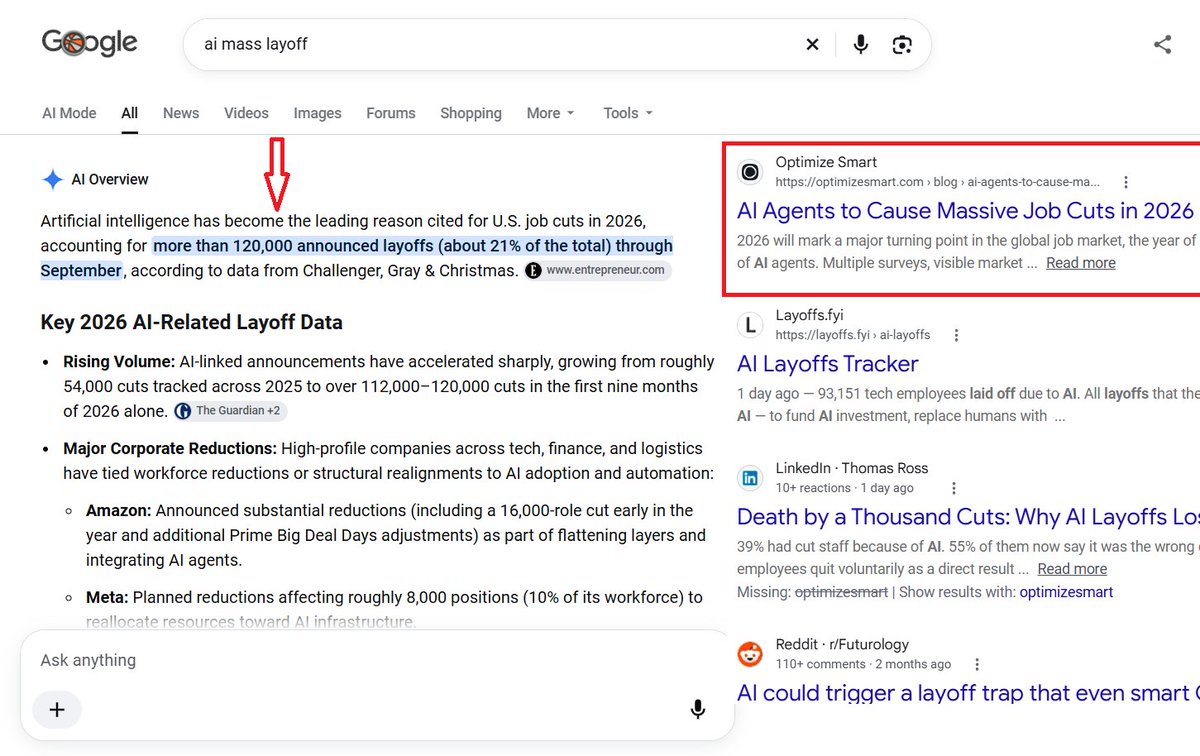Select the Shopping tab
The width and height of the screenshot is (1200, 756).
point(471,113)
